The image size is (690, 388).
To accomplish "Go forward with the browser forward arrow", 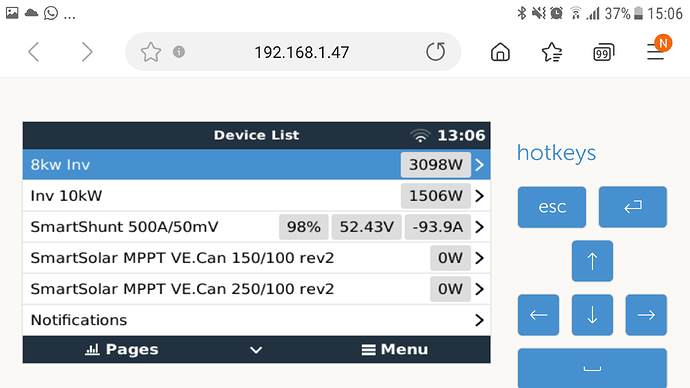I will pos(87,52).
